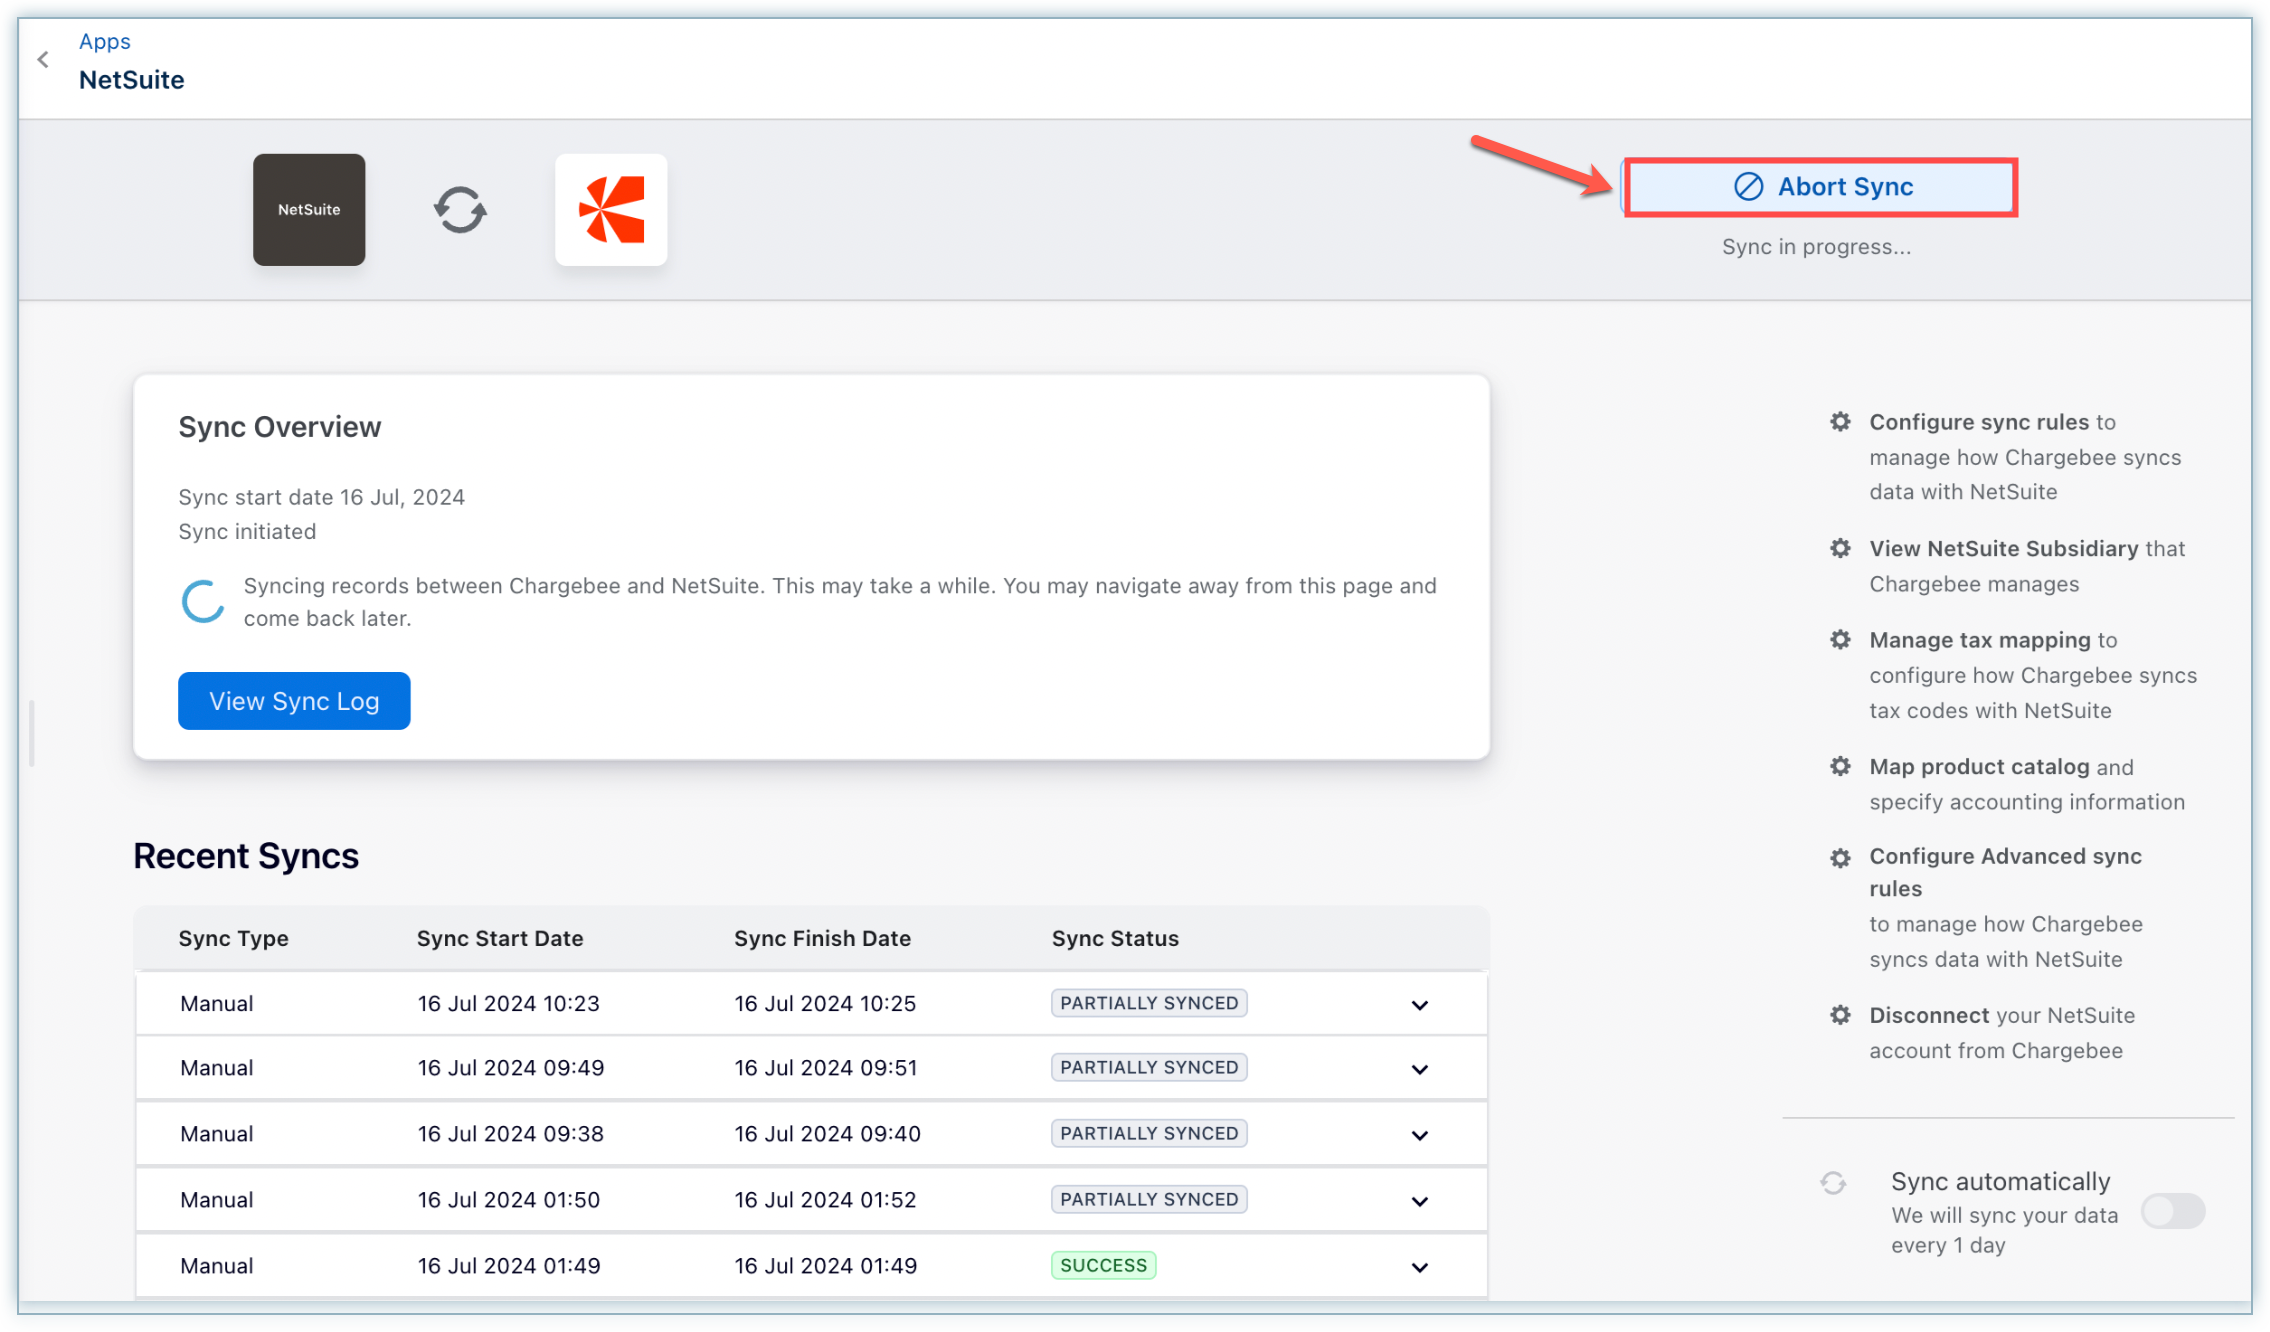Image resolution: width=2270 pixels, height=1332 pixels.
Task: Click gear icon beside Map product catalog
Action: tap(1840, 767)
